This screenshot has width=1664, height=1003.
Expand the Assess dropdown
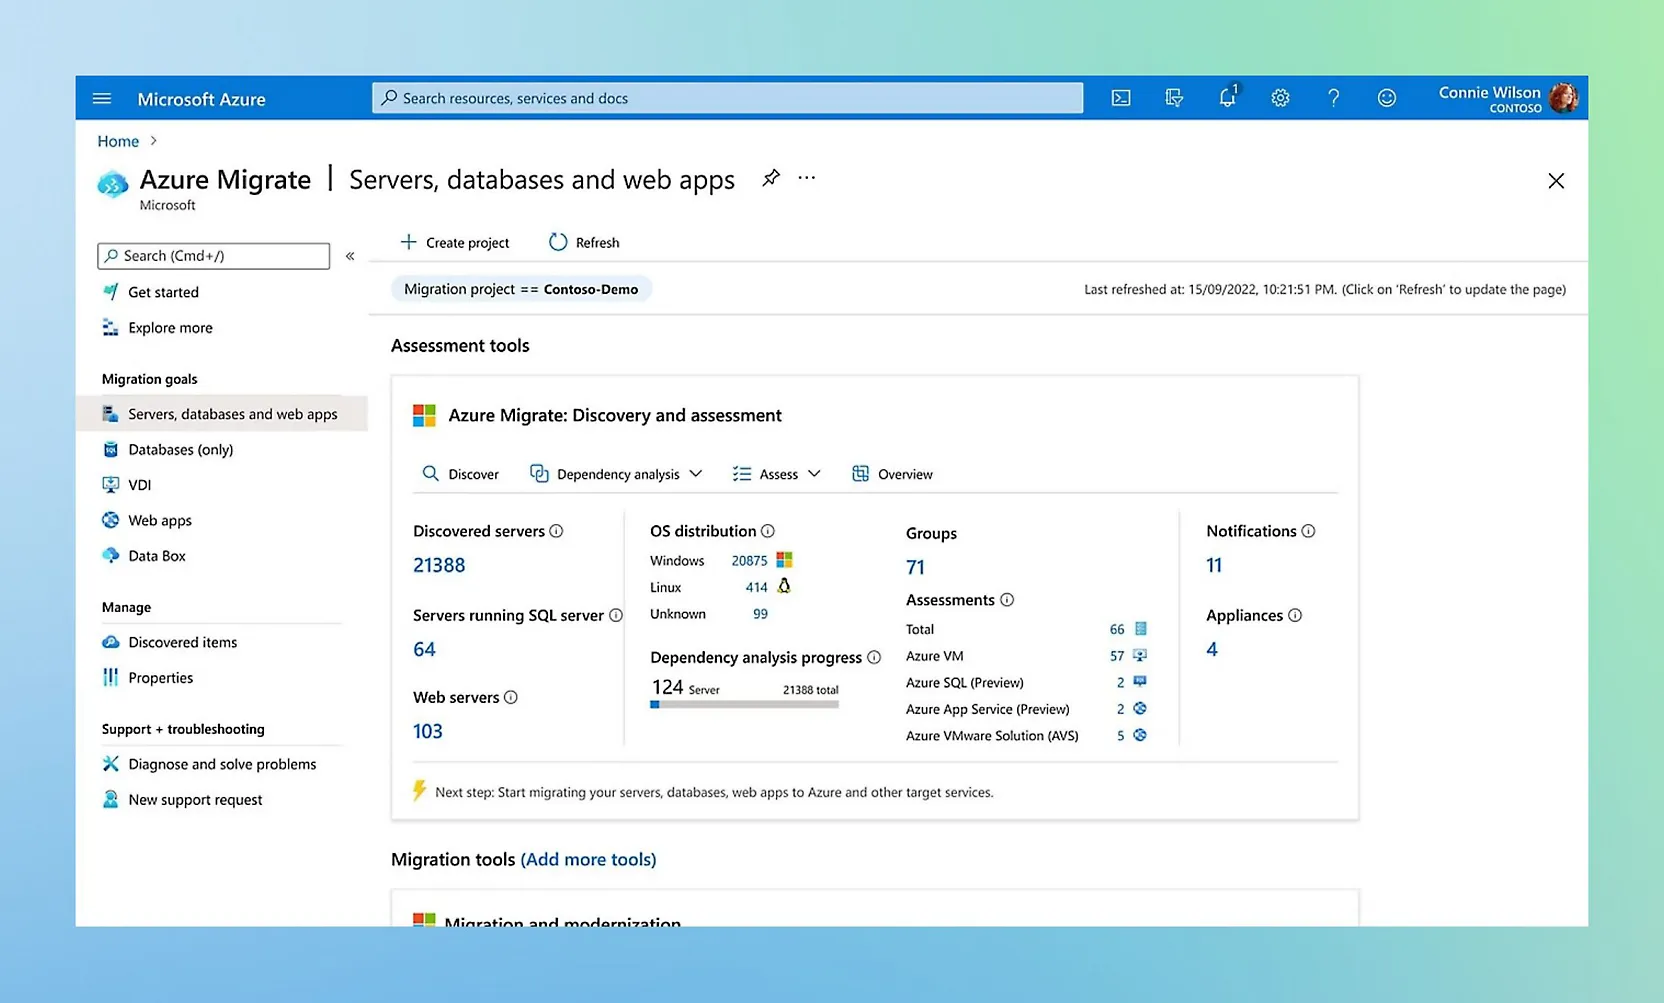click(777, 474)
